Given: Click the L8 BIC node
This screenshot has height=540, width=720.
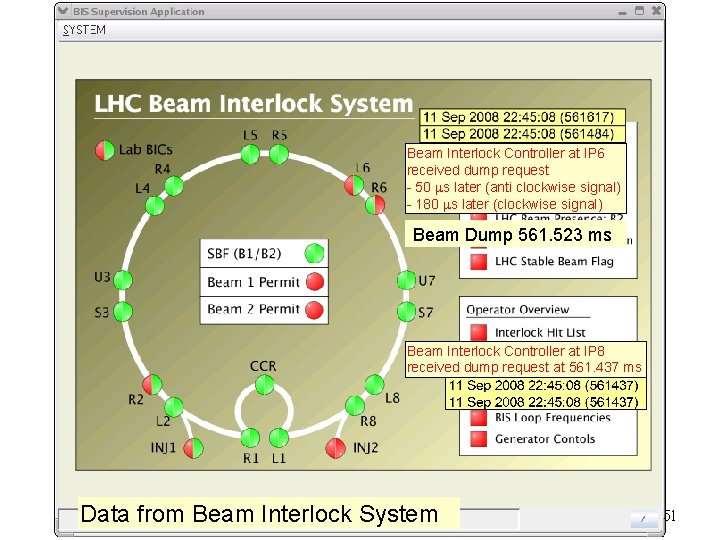Looking at the screenshot, I should [374, 384].
